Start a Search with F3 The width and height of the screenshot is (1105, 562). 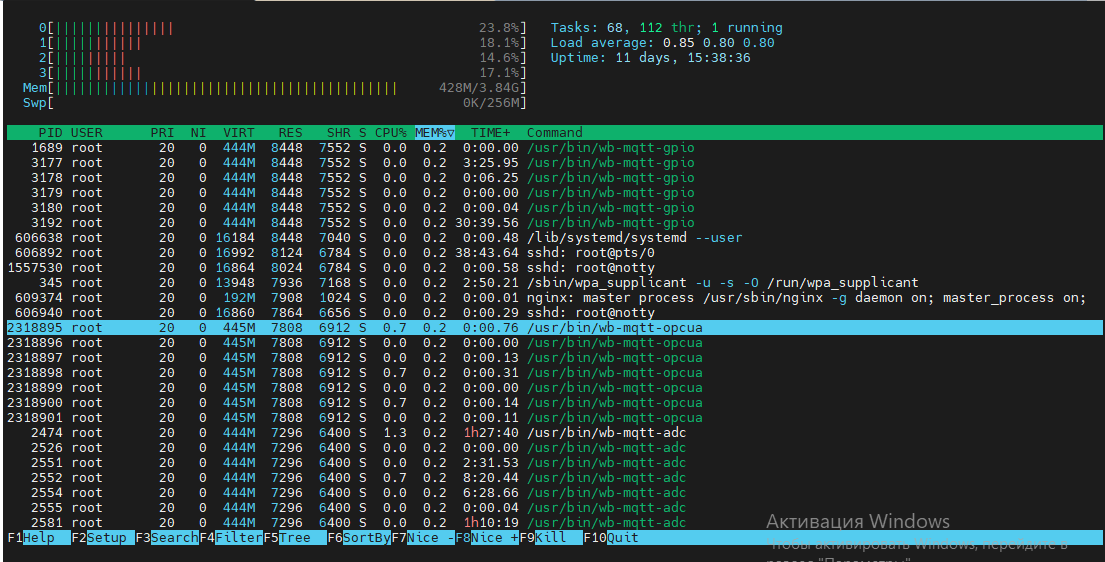point(167,537)
